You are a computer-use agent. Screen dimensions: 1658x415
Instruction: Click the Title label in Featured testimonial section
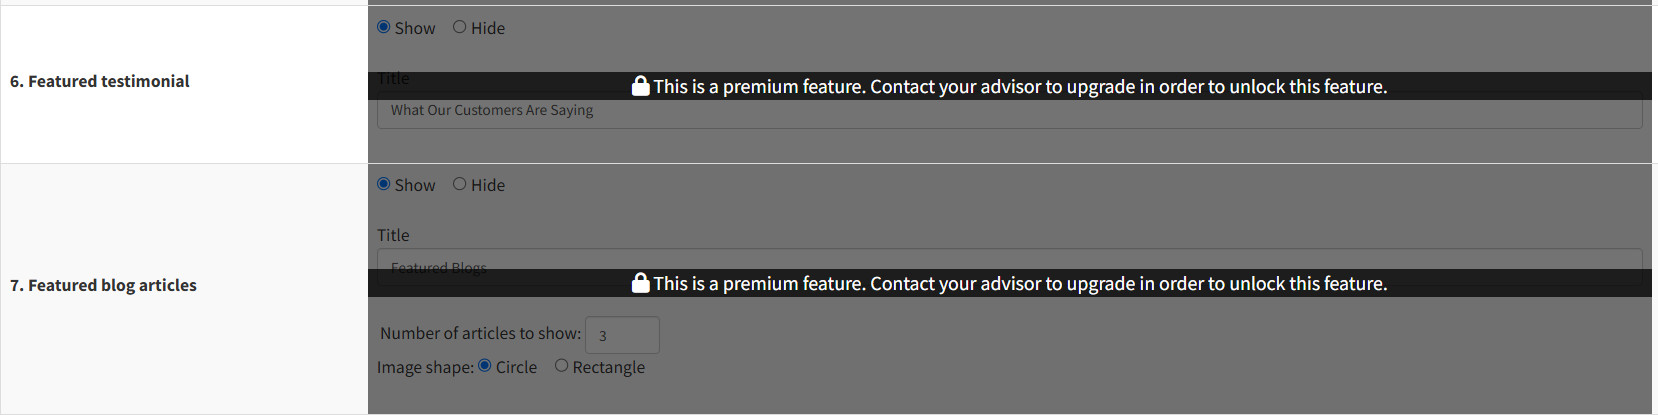(393, 77)
